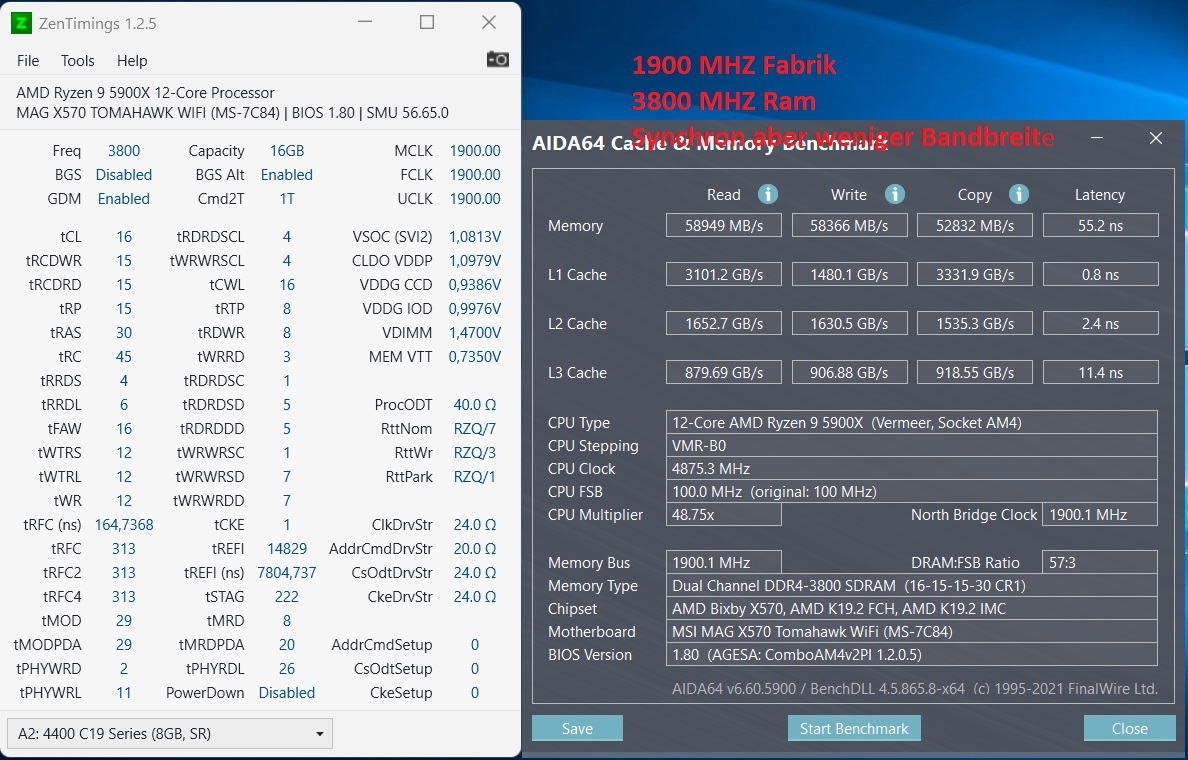Click the green ZenTimings app logo icon

[21, 23]
